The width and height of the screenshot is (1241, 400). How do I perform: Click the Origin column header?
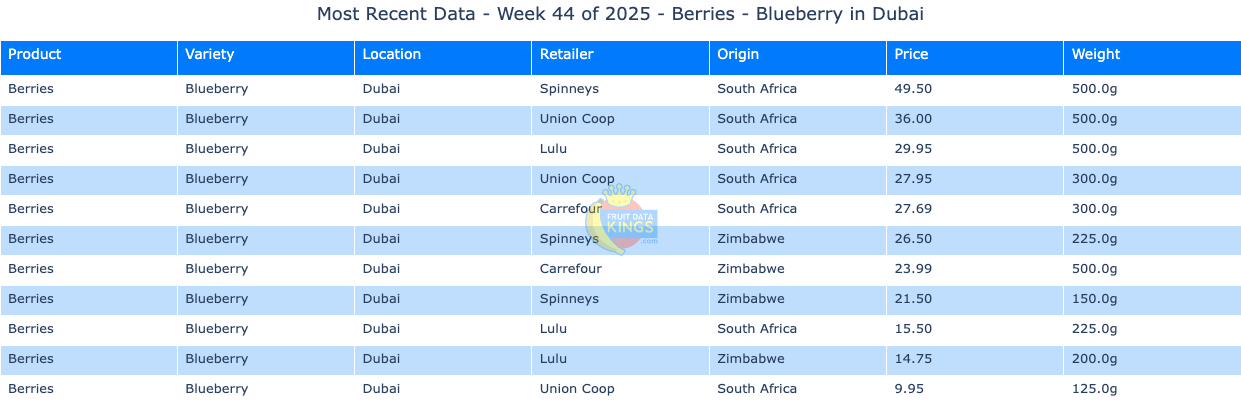tap(738, 55)
